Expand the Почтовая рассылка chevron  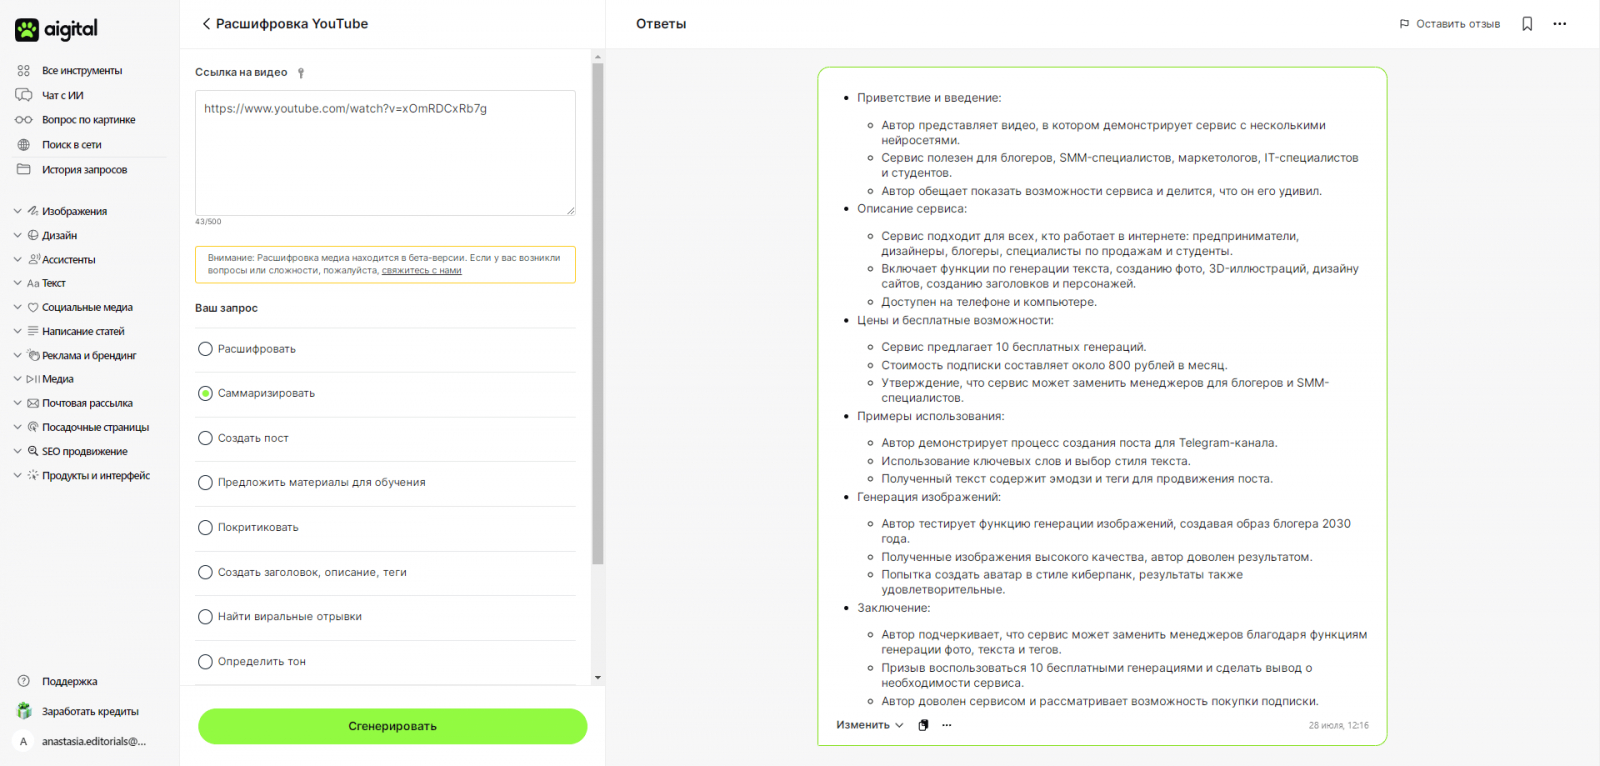click(x=17, y=403)
